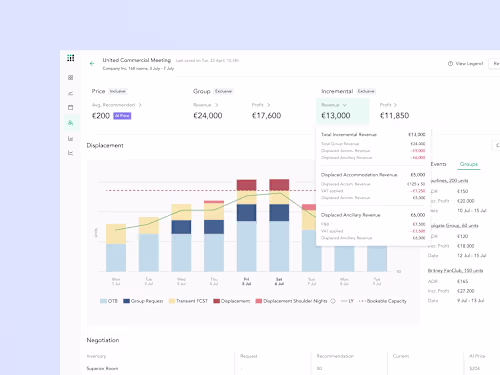500x375 pixels.
Task: Click the bottom analytics graph sidebar icon
Action: (x=70, y=153)
